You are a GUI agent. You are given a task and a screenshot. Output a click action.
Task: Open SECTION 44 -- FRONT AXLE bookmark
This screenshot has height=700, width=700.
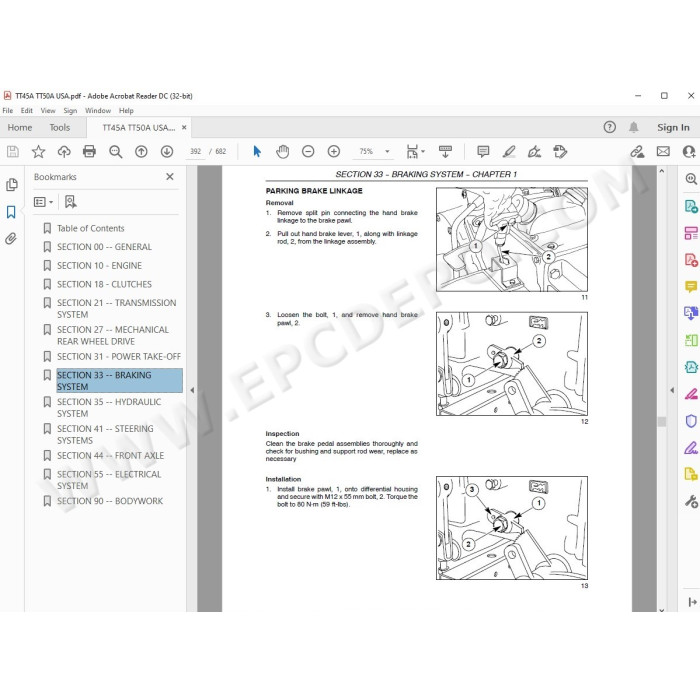point(110,456)
